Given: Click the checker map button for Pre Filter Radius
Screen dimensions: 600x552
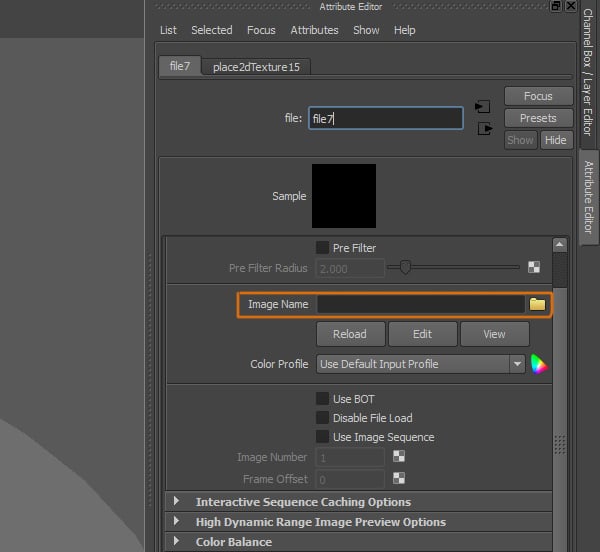Looking at the screenshot, I should [534, 268].
